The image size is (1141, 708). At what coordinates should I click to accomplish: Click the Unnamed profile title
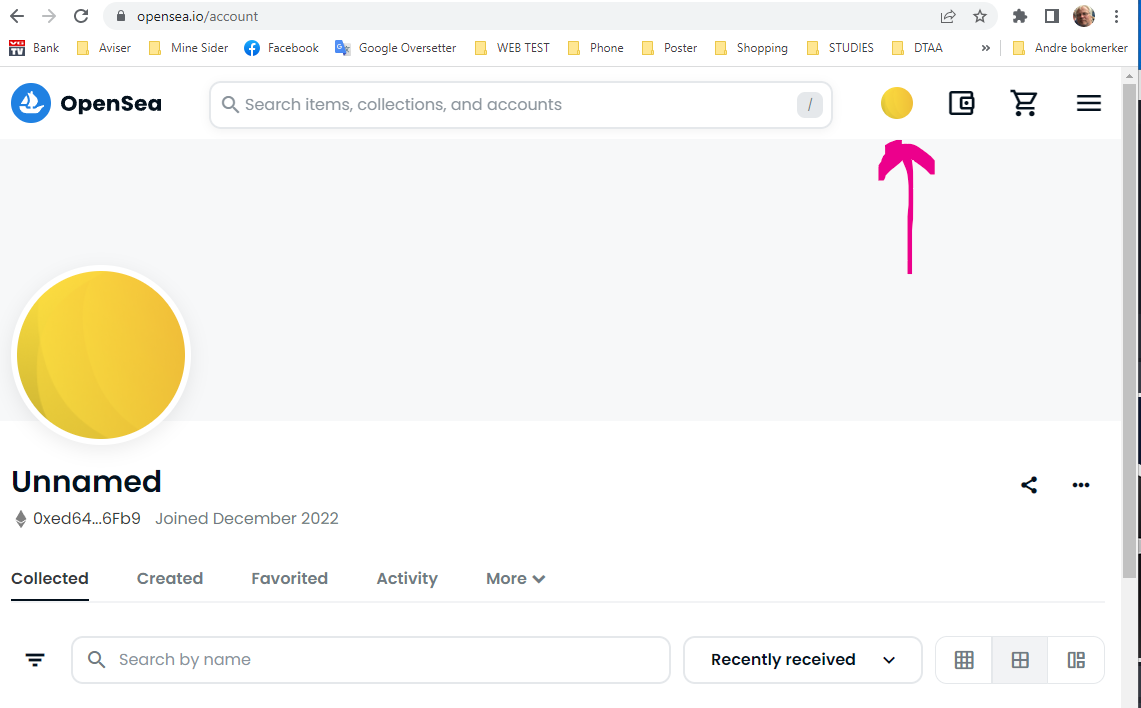click(x=87, y=482)
